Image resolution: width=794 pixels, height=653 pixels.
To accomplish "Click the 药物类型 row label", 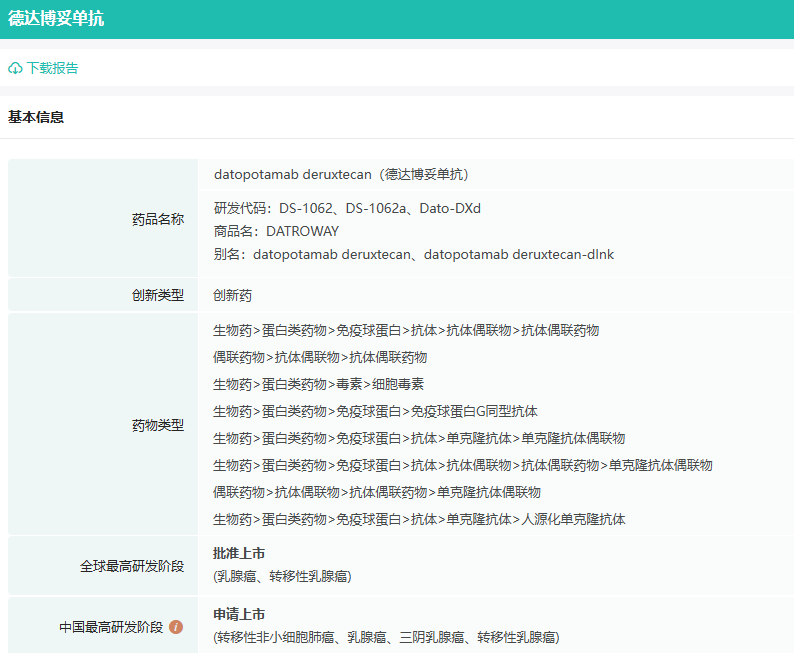I will tap(158, 425).
